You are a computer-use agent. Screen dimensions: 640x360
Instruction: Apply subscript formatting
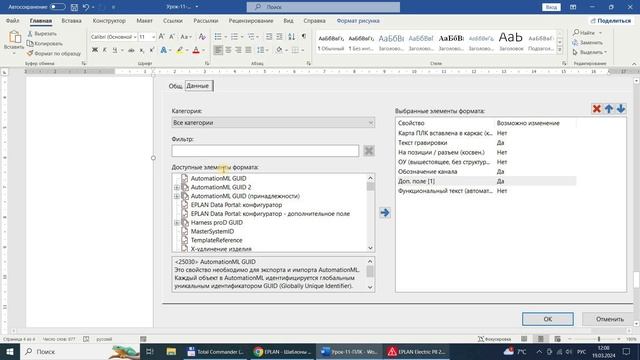pyautogui.click(x=142, y=50)
